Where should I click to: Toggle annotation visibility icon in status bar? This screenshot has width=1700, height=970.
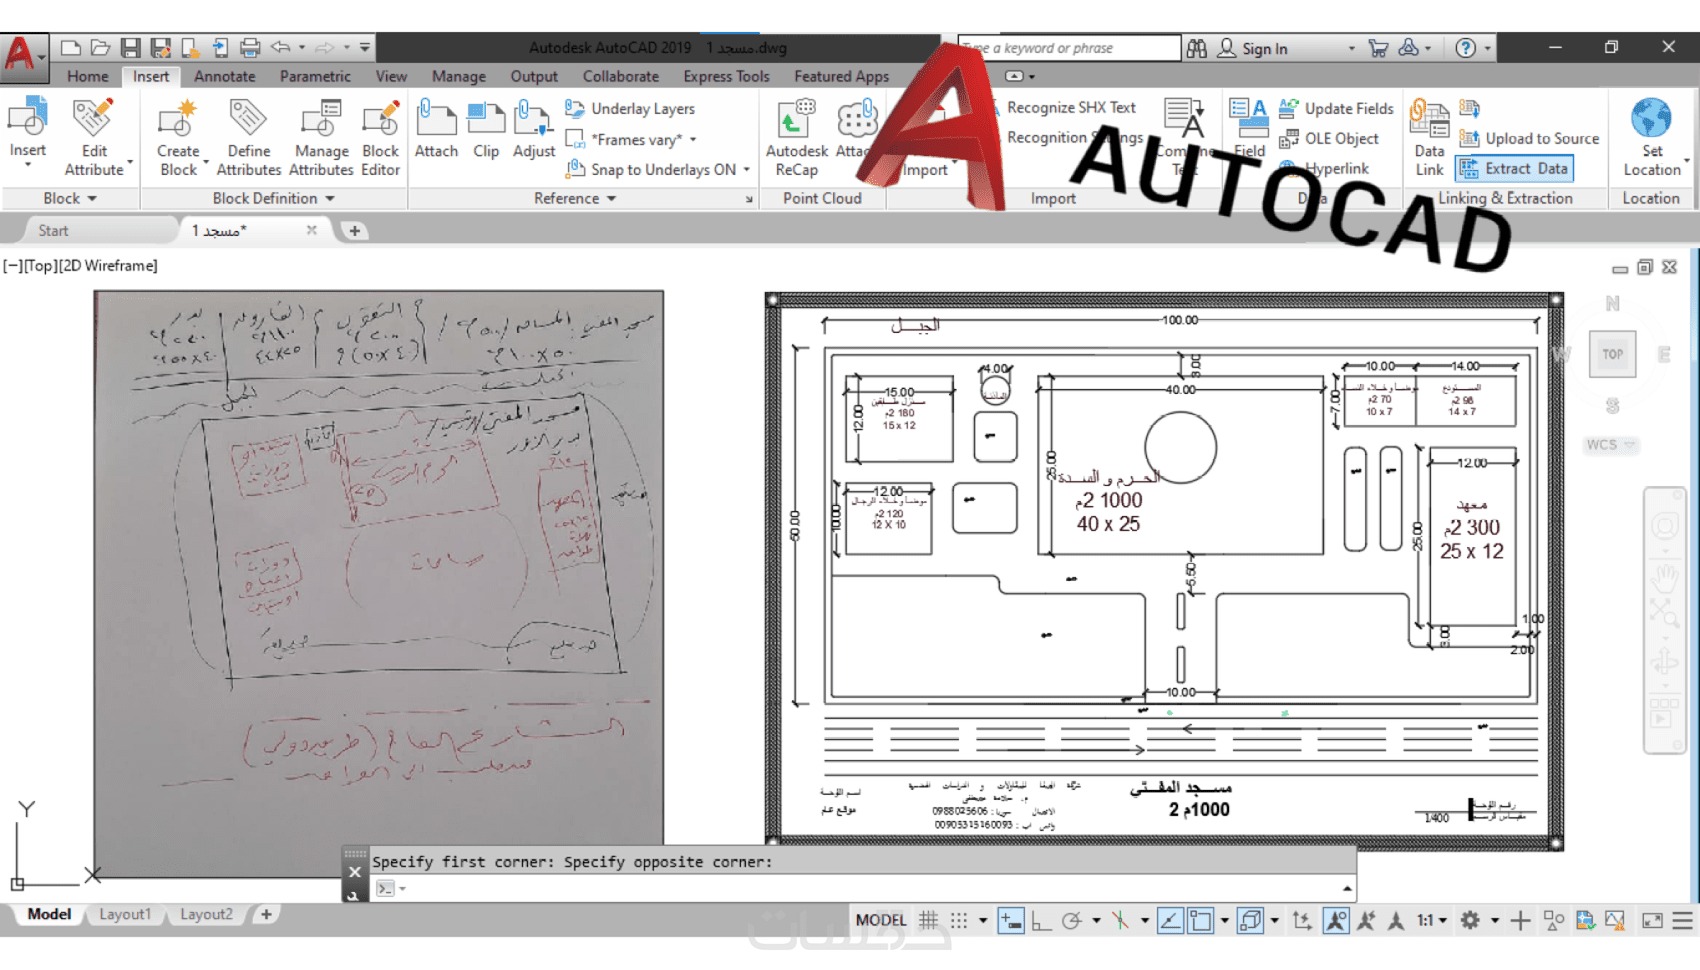tap(1335, 920)
